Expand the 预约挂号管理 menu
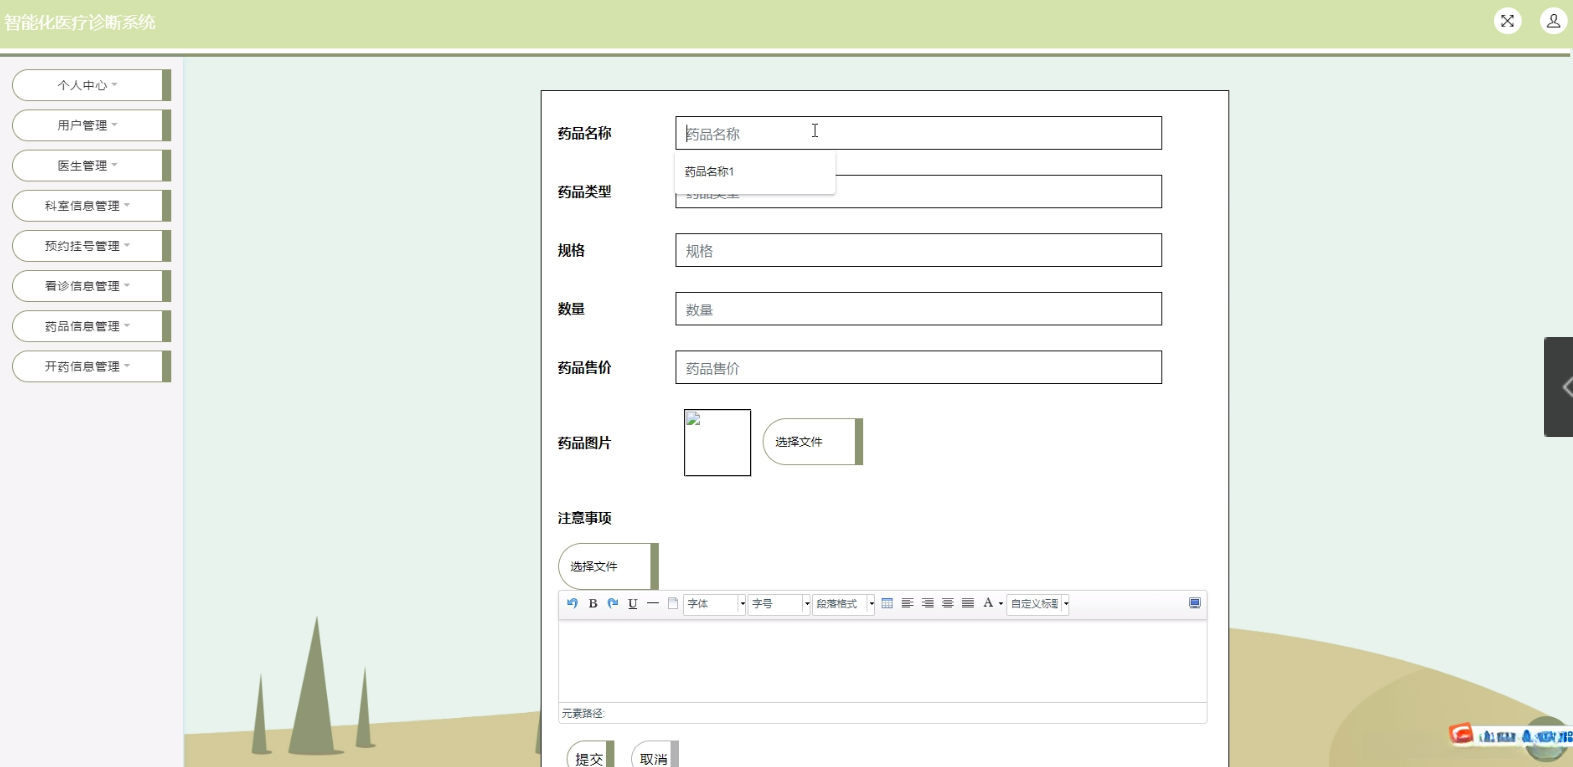The height and width of the screenshot is (767, 1573). point(91,246)
